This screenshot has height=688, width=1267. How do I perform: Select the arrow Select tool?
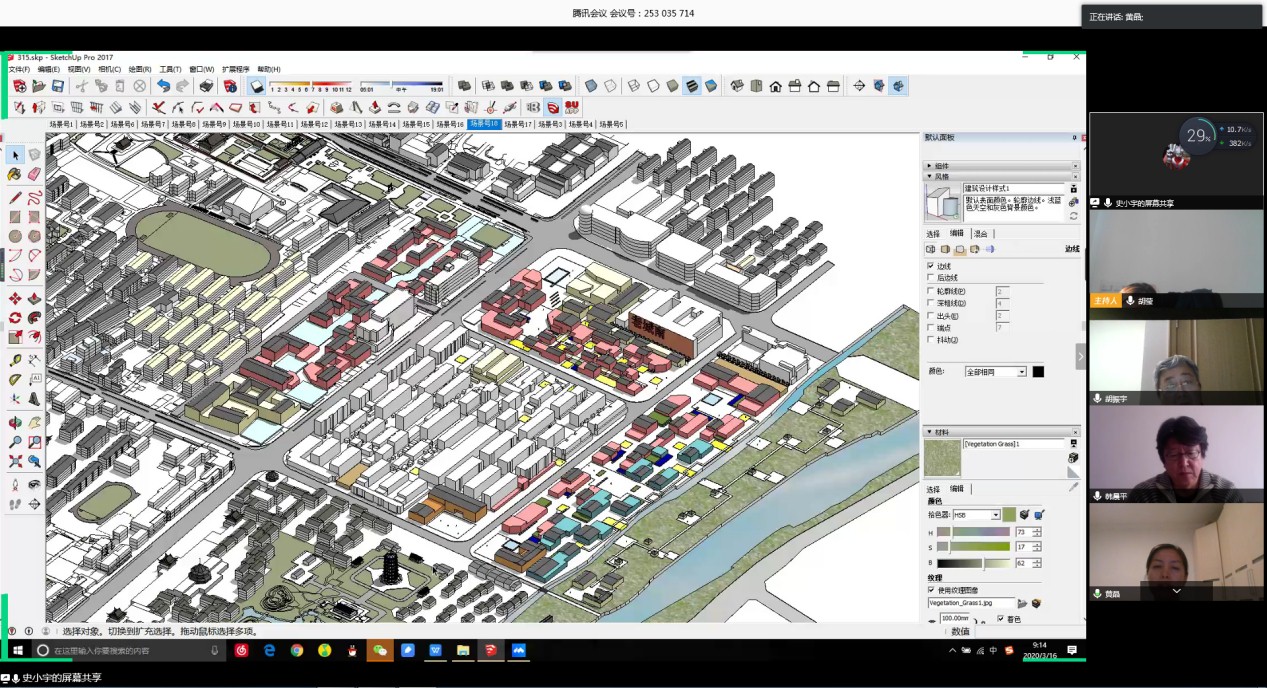[x=16, y=154]
